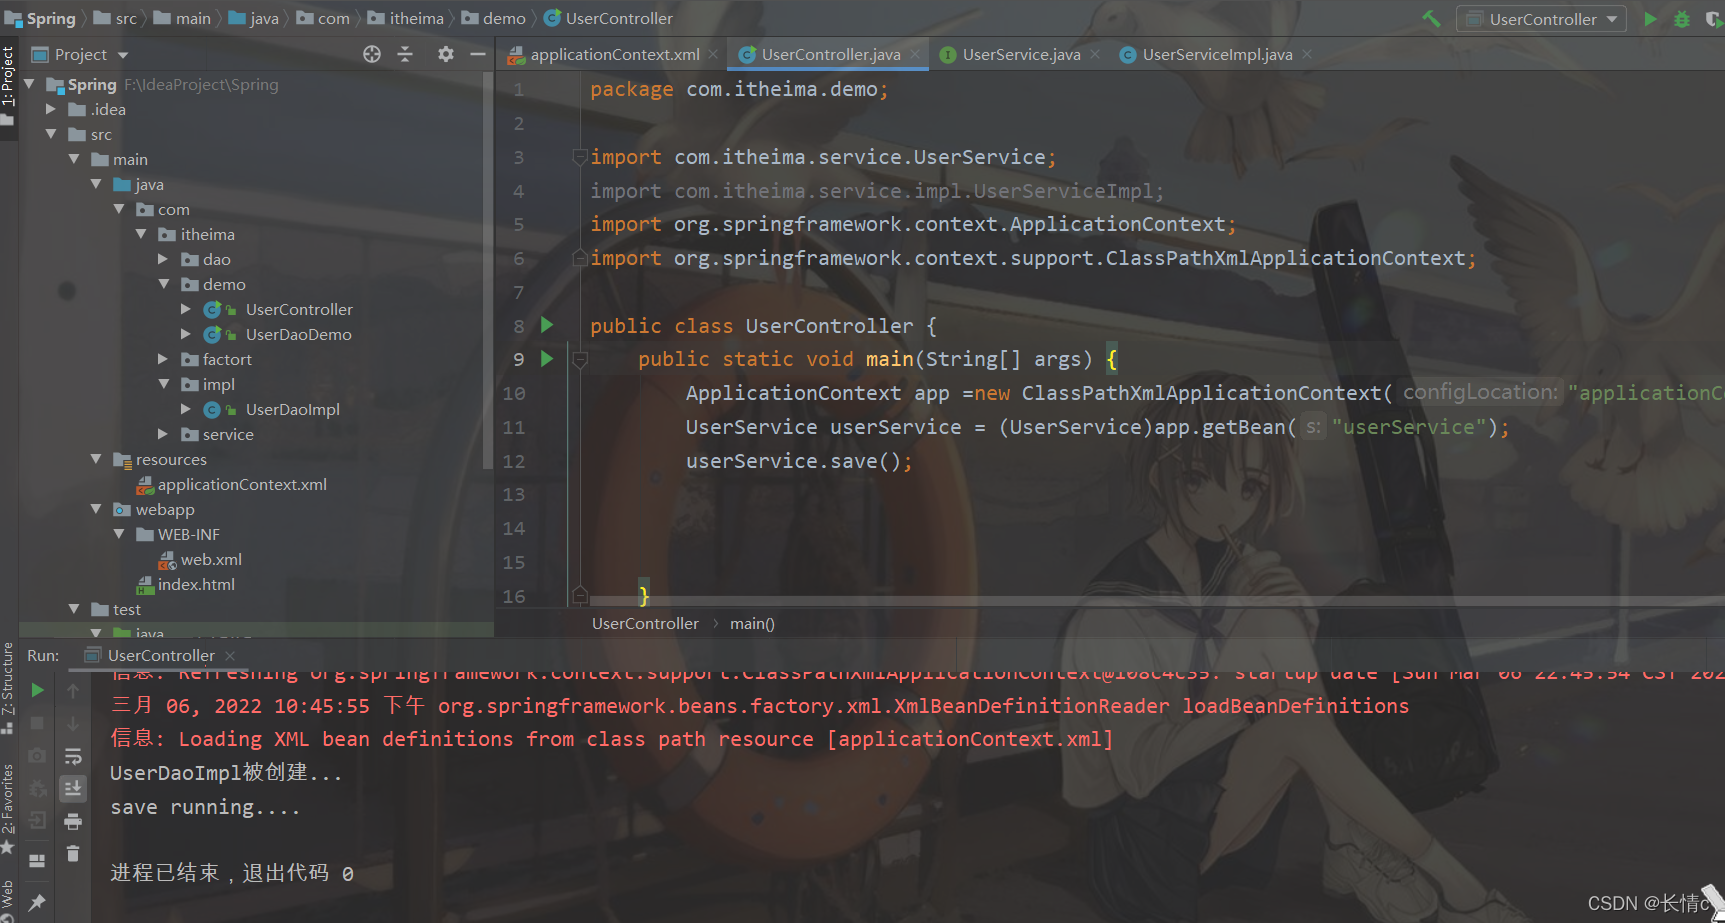Close the UserController.java editor tab
The width and height of the screenshot is (1725, 923).
pyautogui.click(x=915, y=54)
